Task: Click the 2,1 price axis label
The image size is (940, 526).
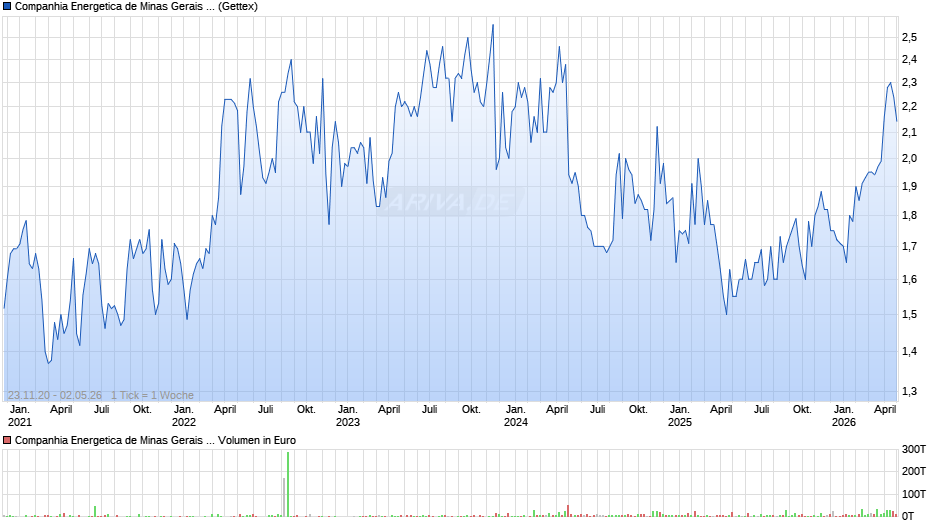Action: pos(909,133)
